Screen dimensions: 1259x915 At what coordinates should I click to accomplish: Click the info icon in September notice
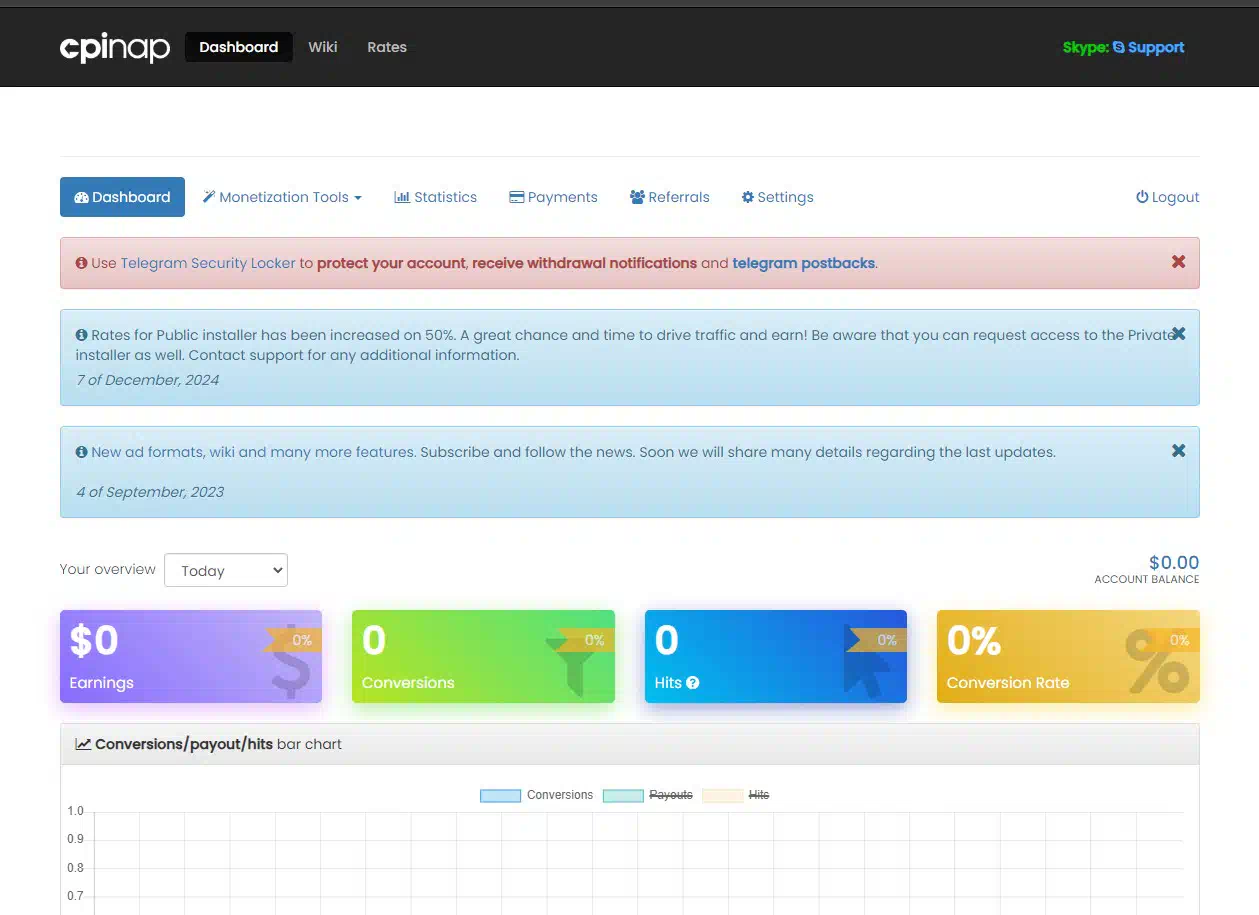(82, 452)
